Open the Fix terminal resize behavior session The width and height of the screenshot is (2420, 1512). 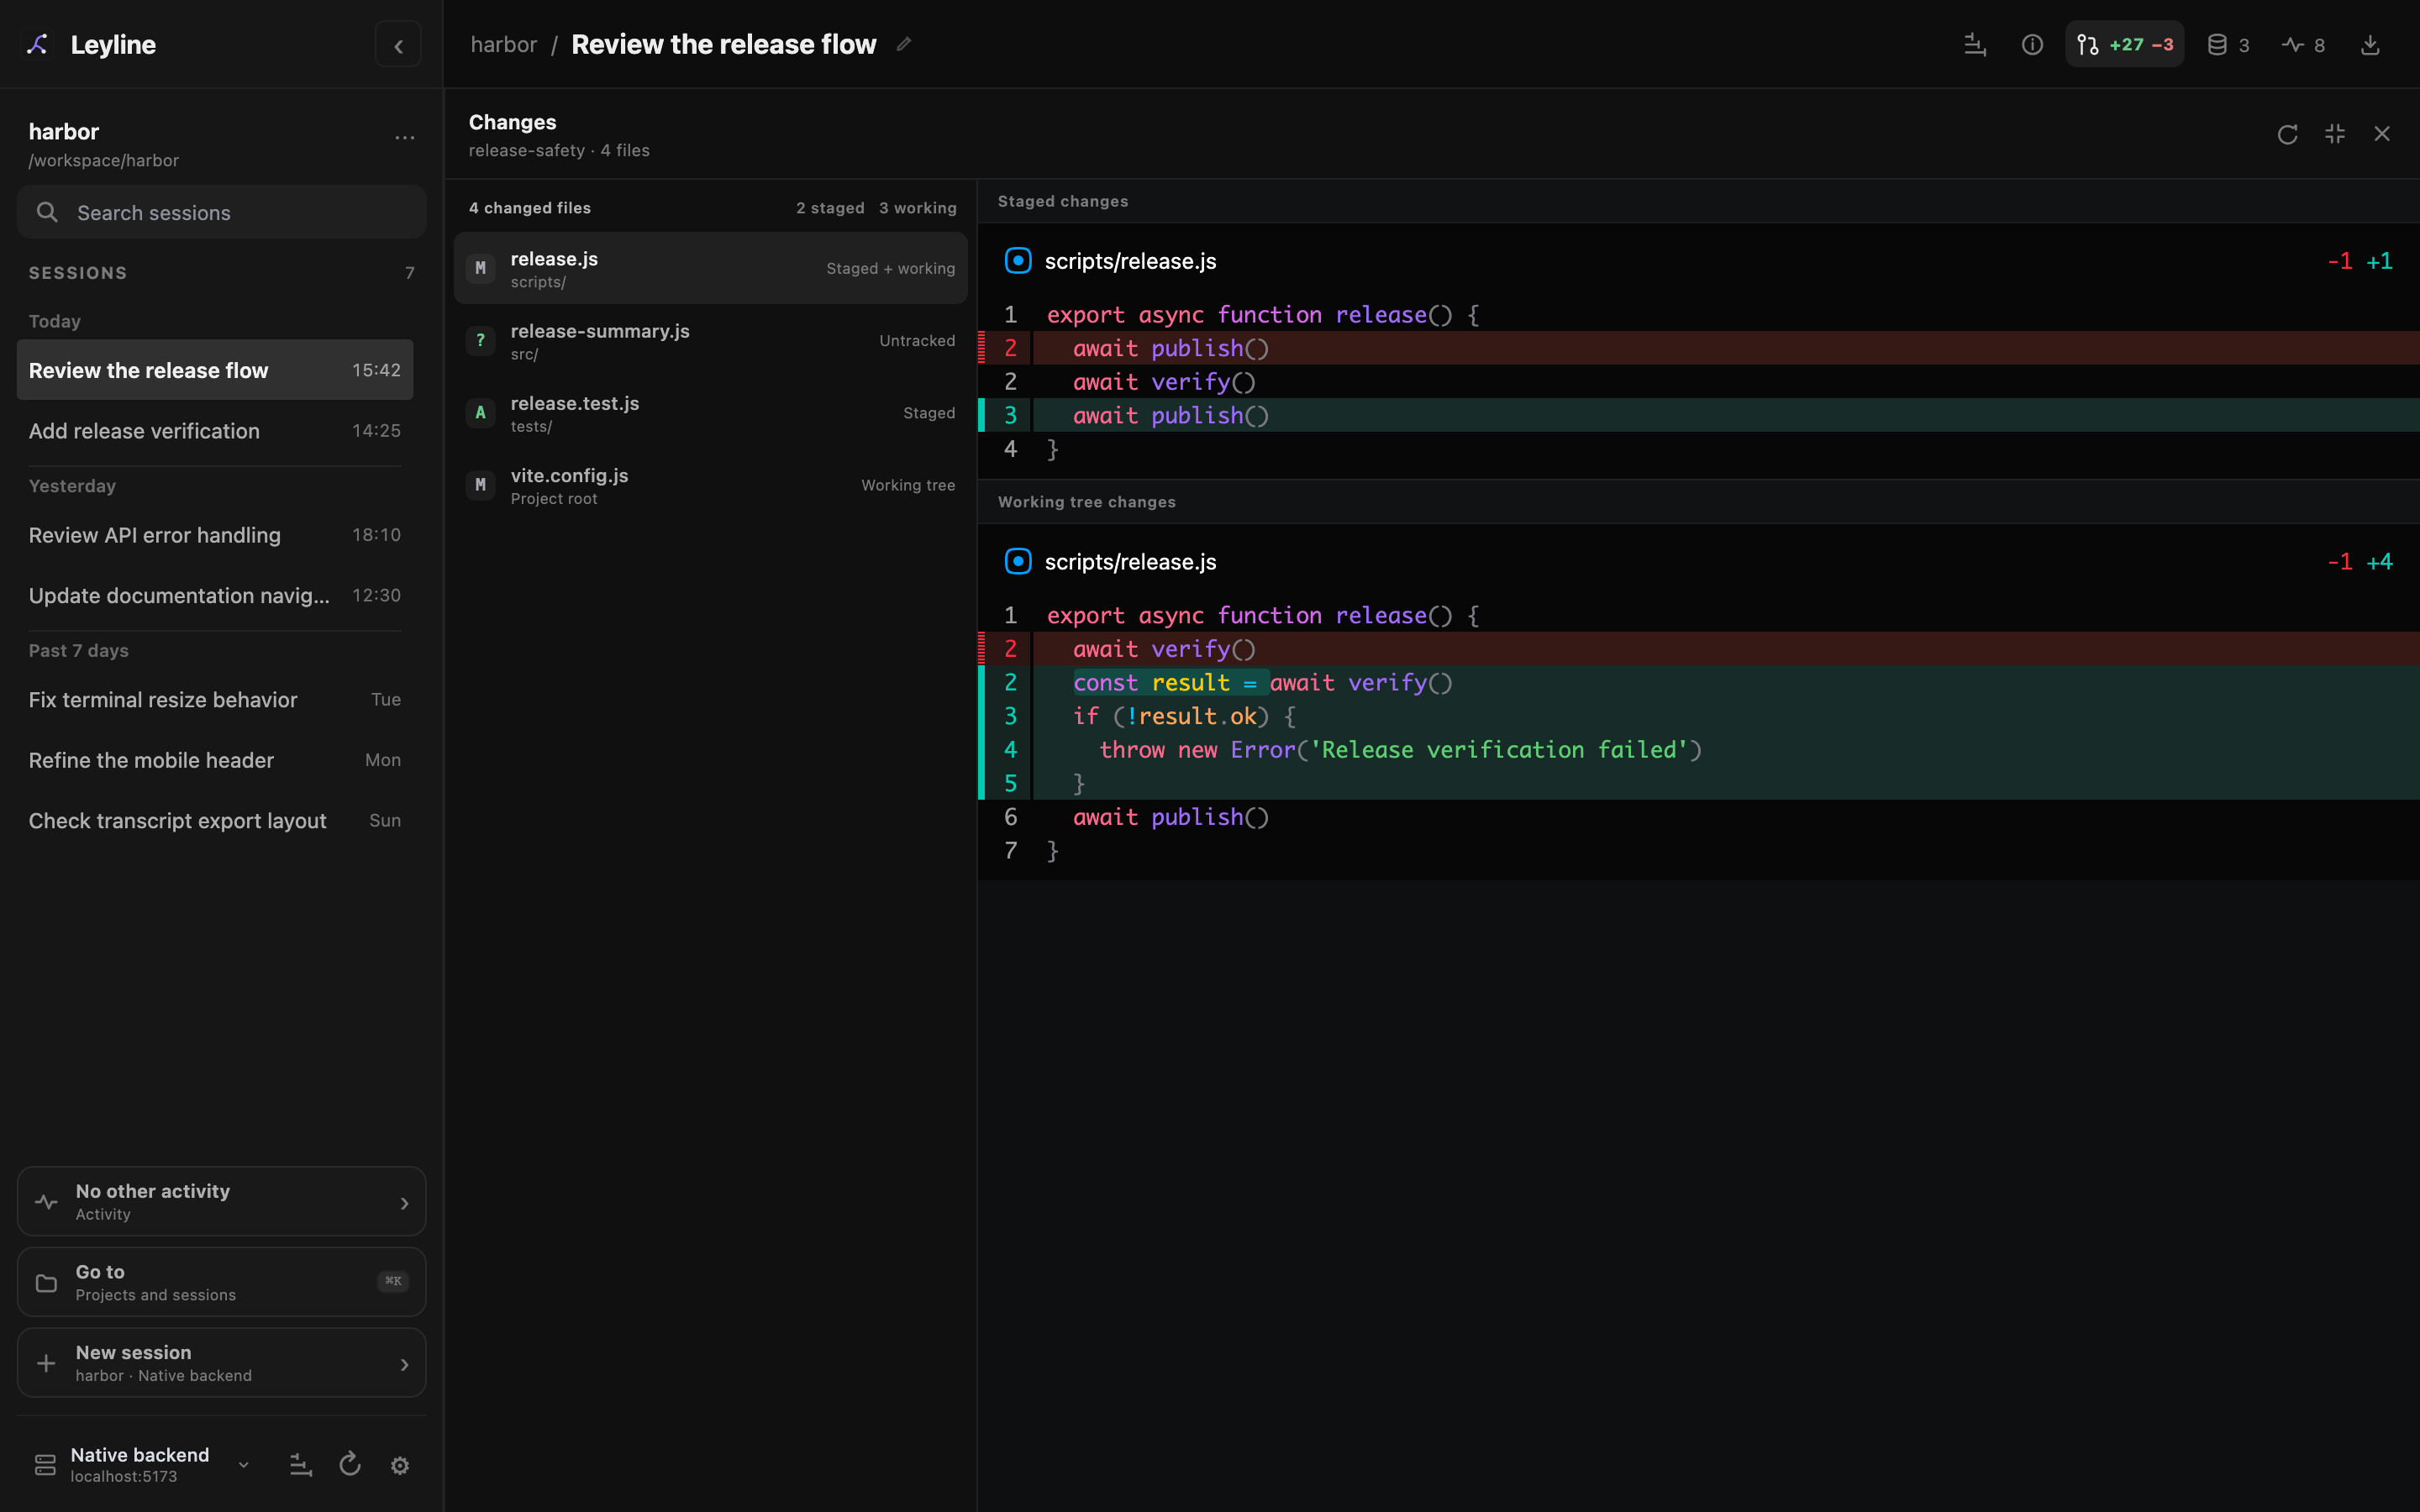pos(215,700)
